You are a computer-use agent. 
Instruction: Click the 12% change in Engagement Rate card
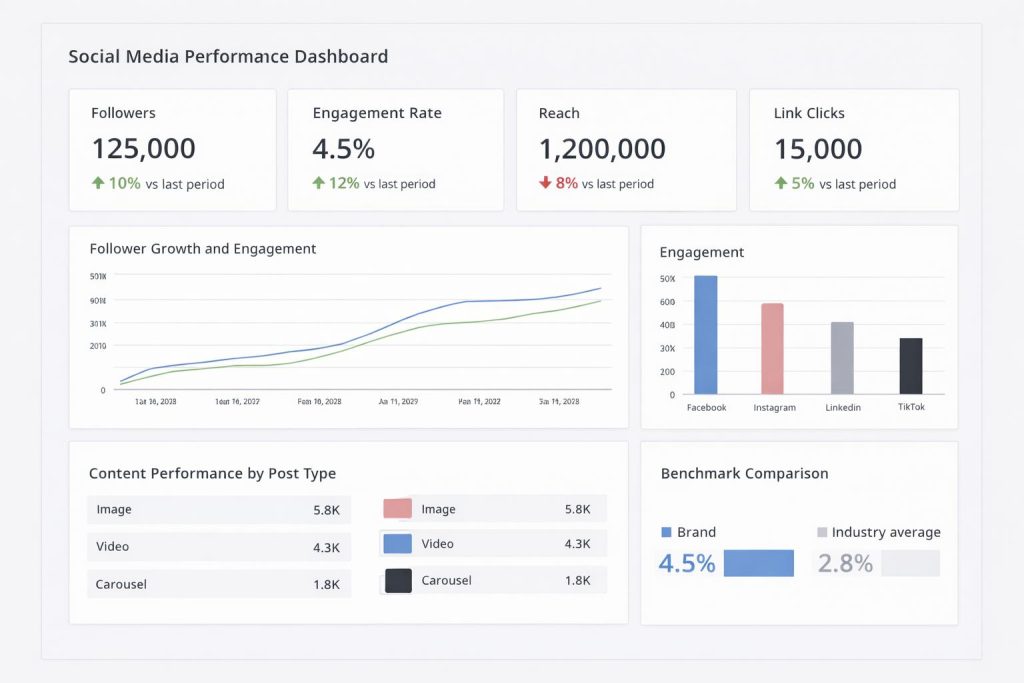(344, 183)
